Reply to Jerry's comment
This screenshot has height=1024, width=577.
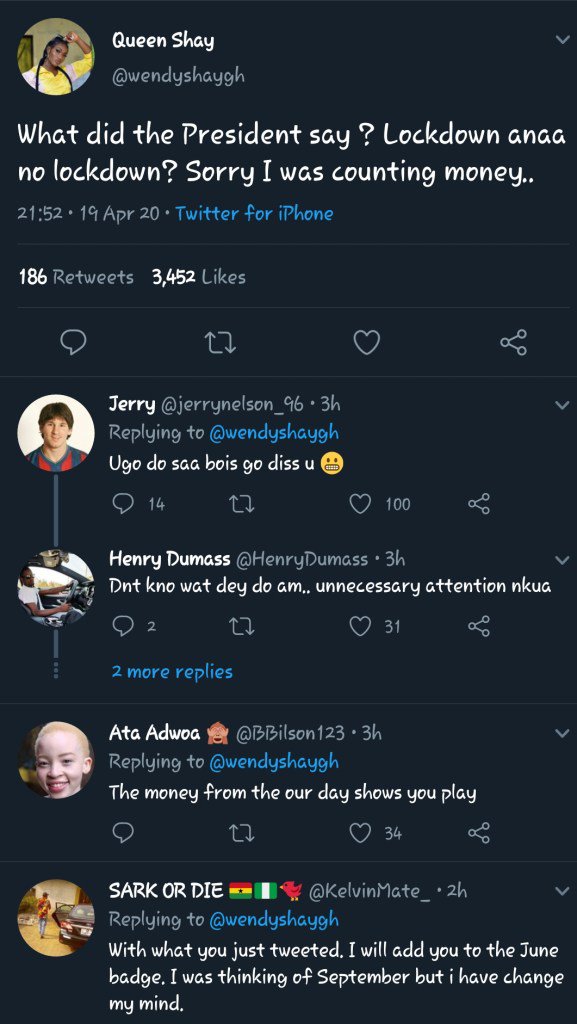[123, 504]
